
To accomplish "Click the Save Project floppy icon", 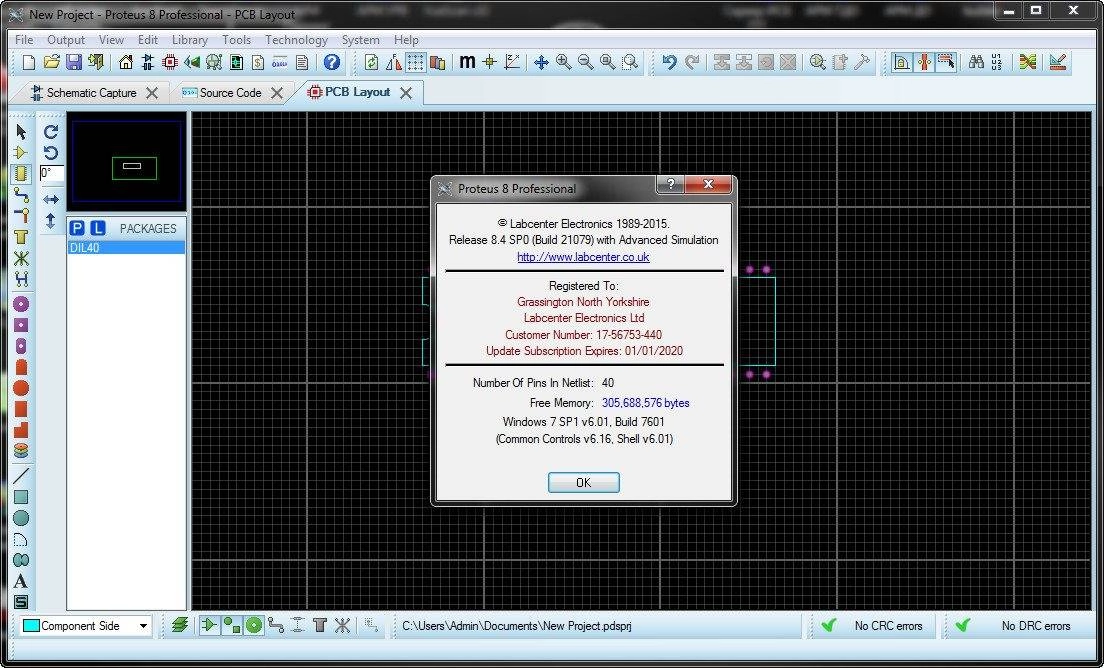I will [x=74, y=63].
